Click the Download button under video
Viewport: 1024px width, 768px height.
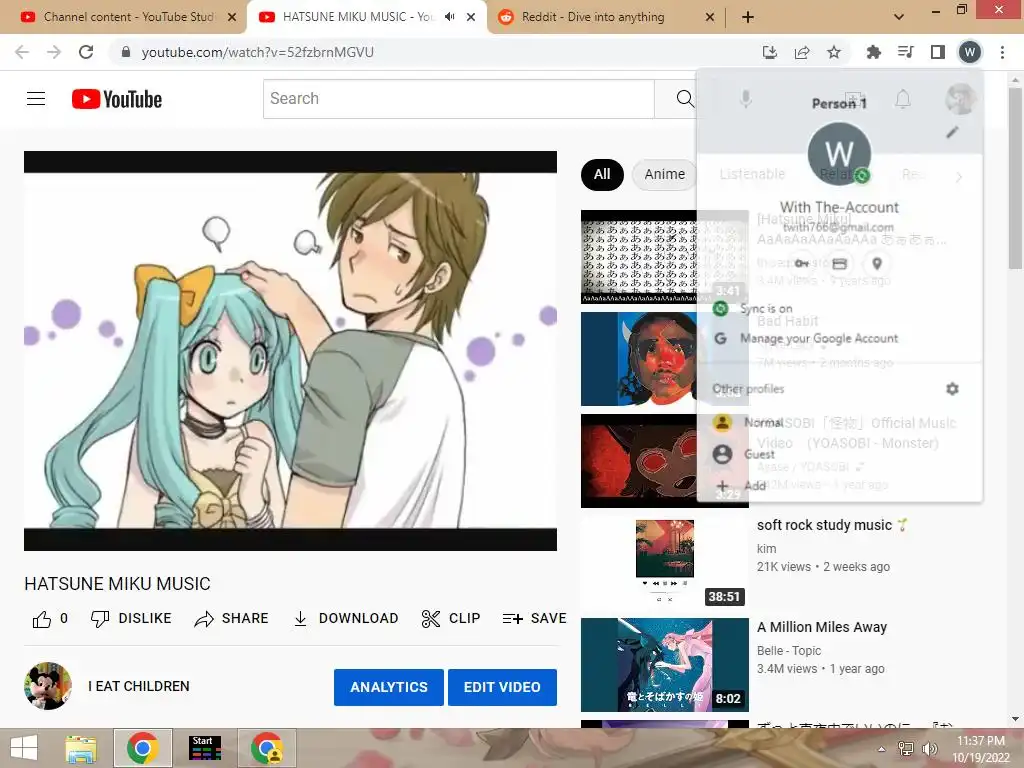pyautogui.click(x=345, y=618)
